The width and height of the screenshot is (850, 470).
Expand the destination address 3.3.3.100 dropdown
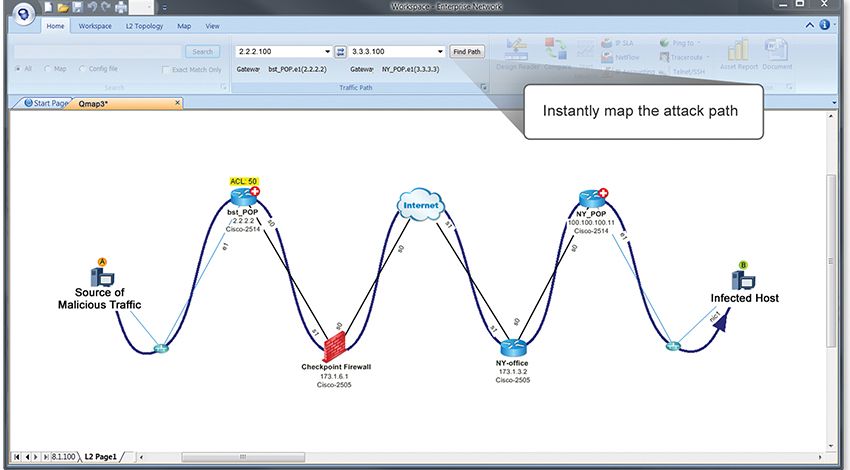440,51
